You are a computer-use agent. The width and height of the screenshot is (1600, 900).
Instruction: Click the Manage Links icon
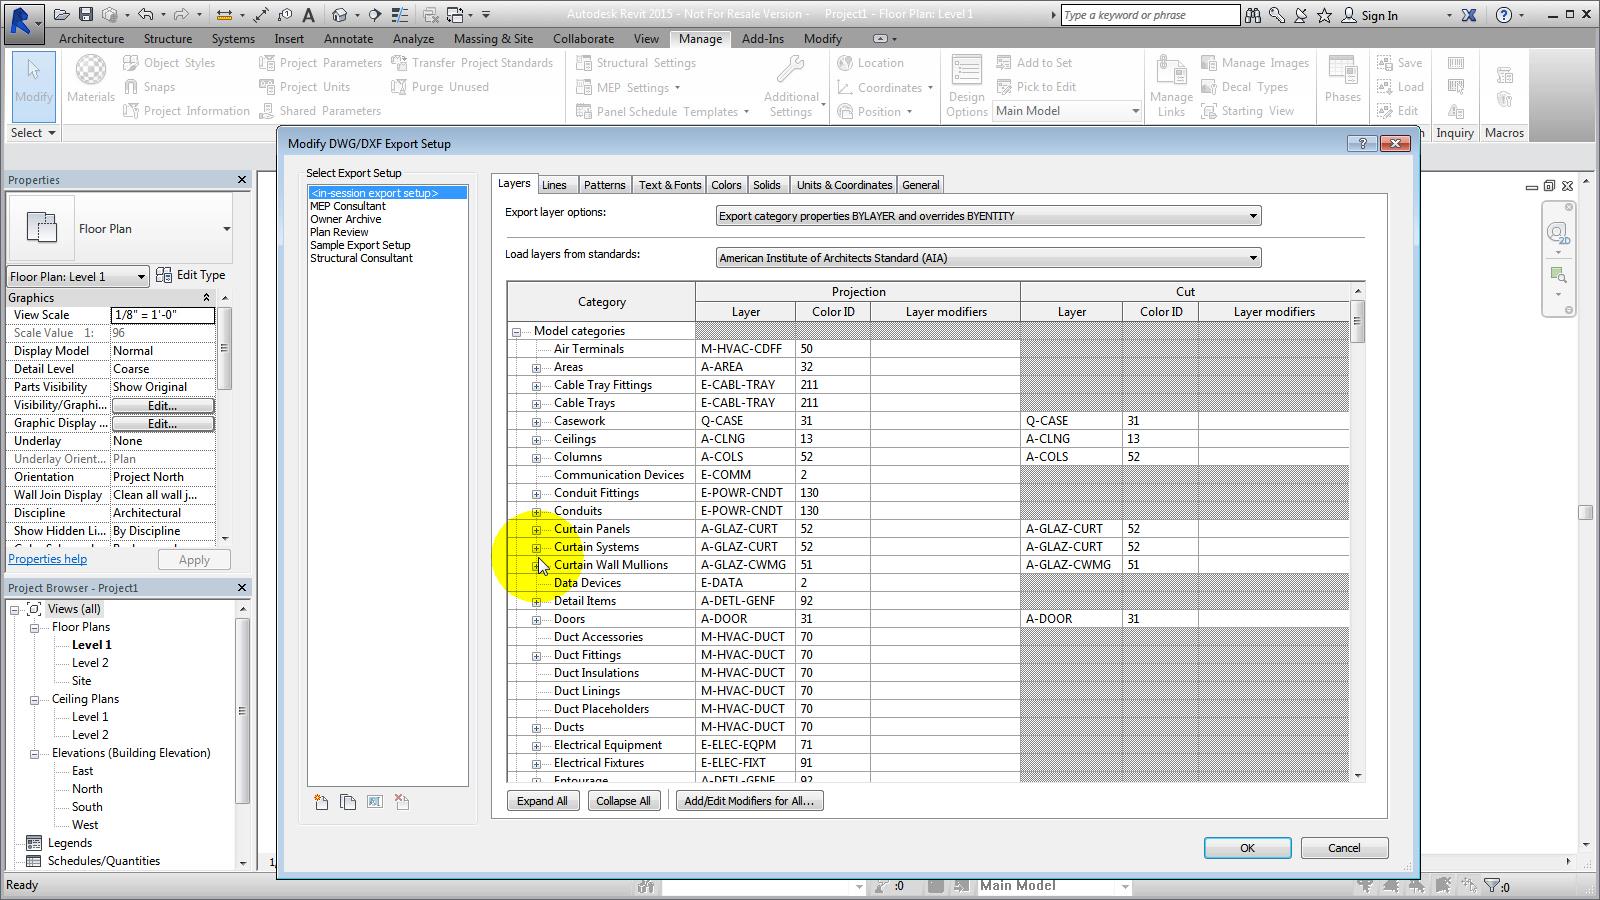pos(1170,71)
